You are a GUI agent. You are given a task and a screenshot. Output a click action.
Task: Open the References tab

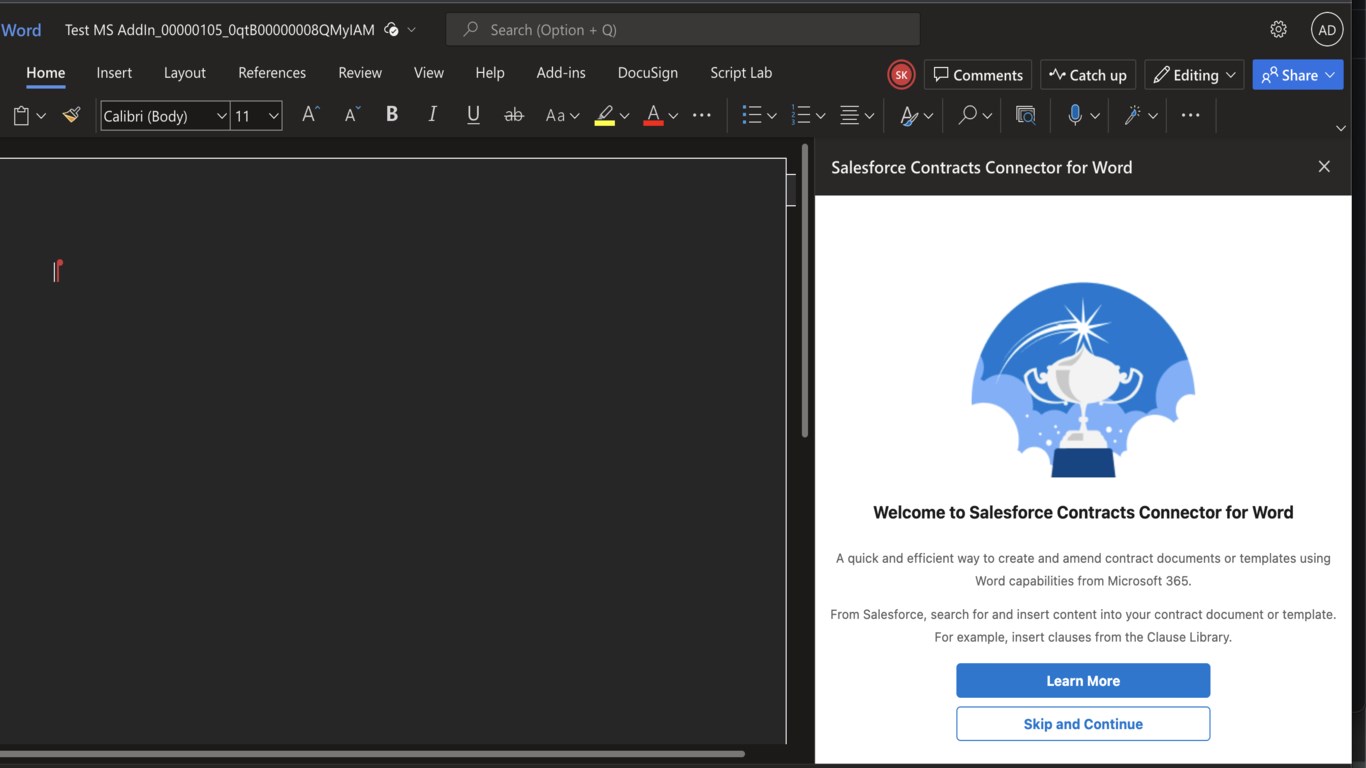tap(272, 73)
